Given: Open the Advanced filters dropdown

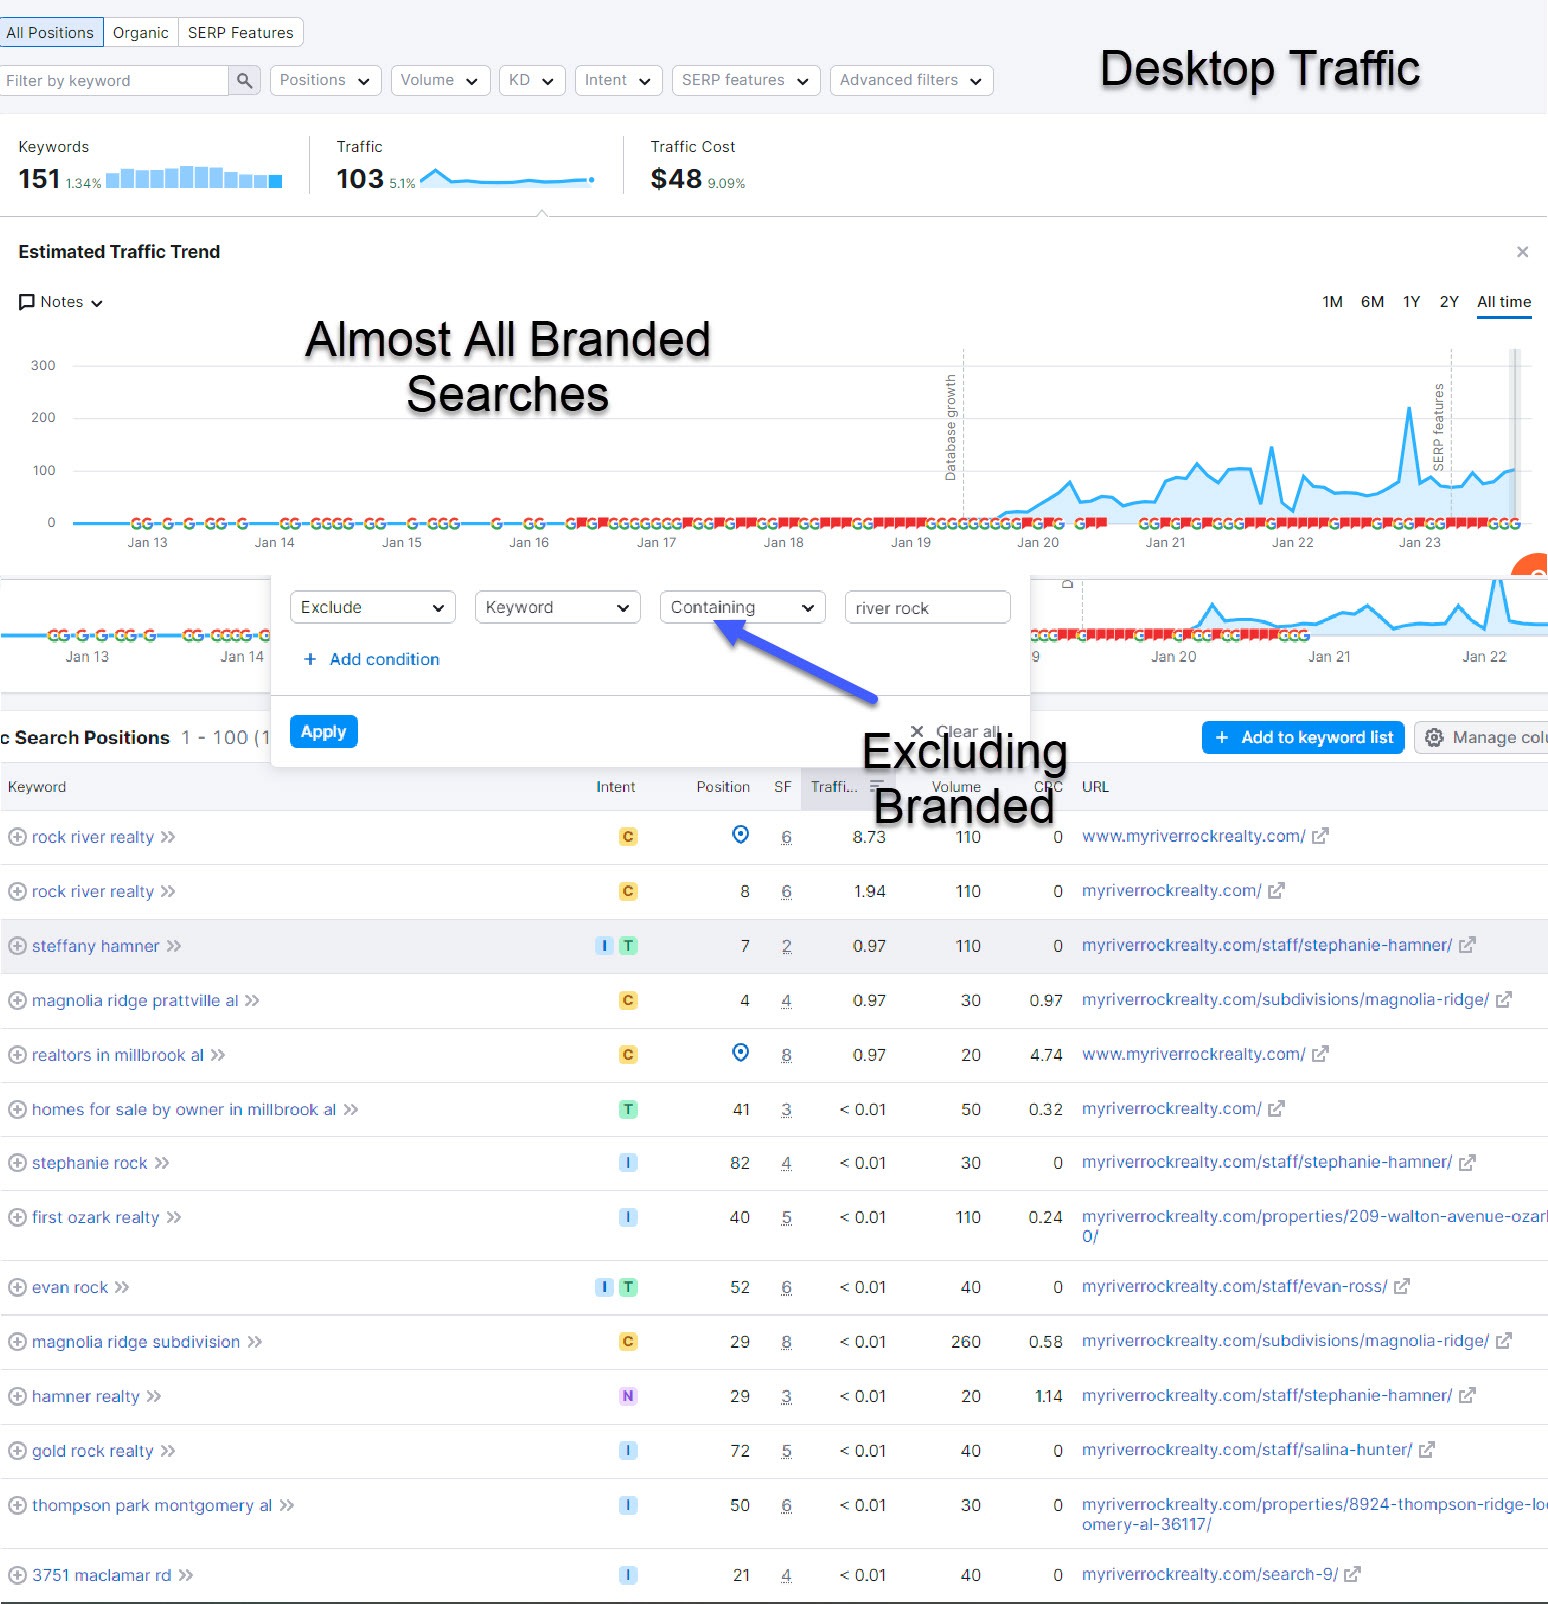Looking at the screenshot, I should (x=911, y=81).
